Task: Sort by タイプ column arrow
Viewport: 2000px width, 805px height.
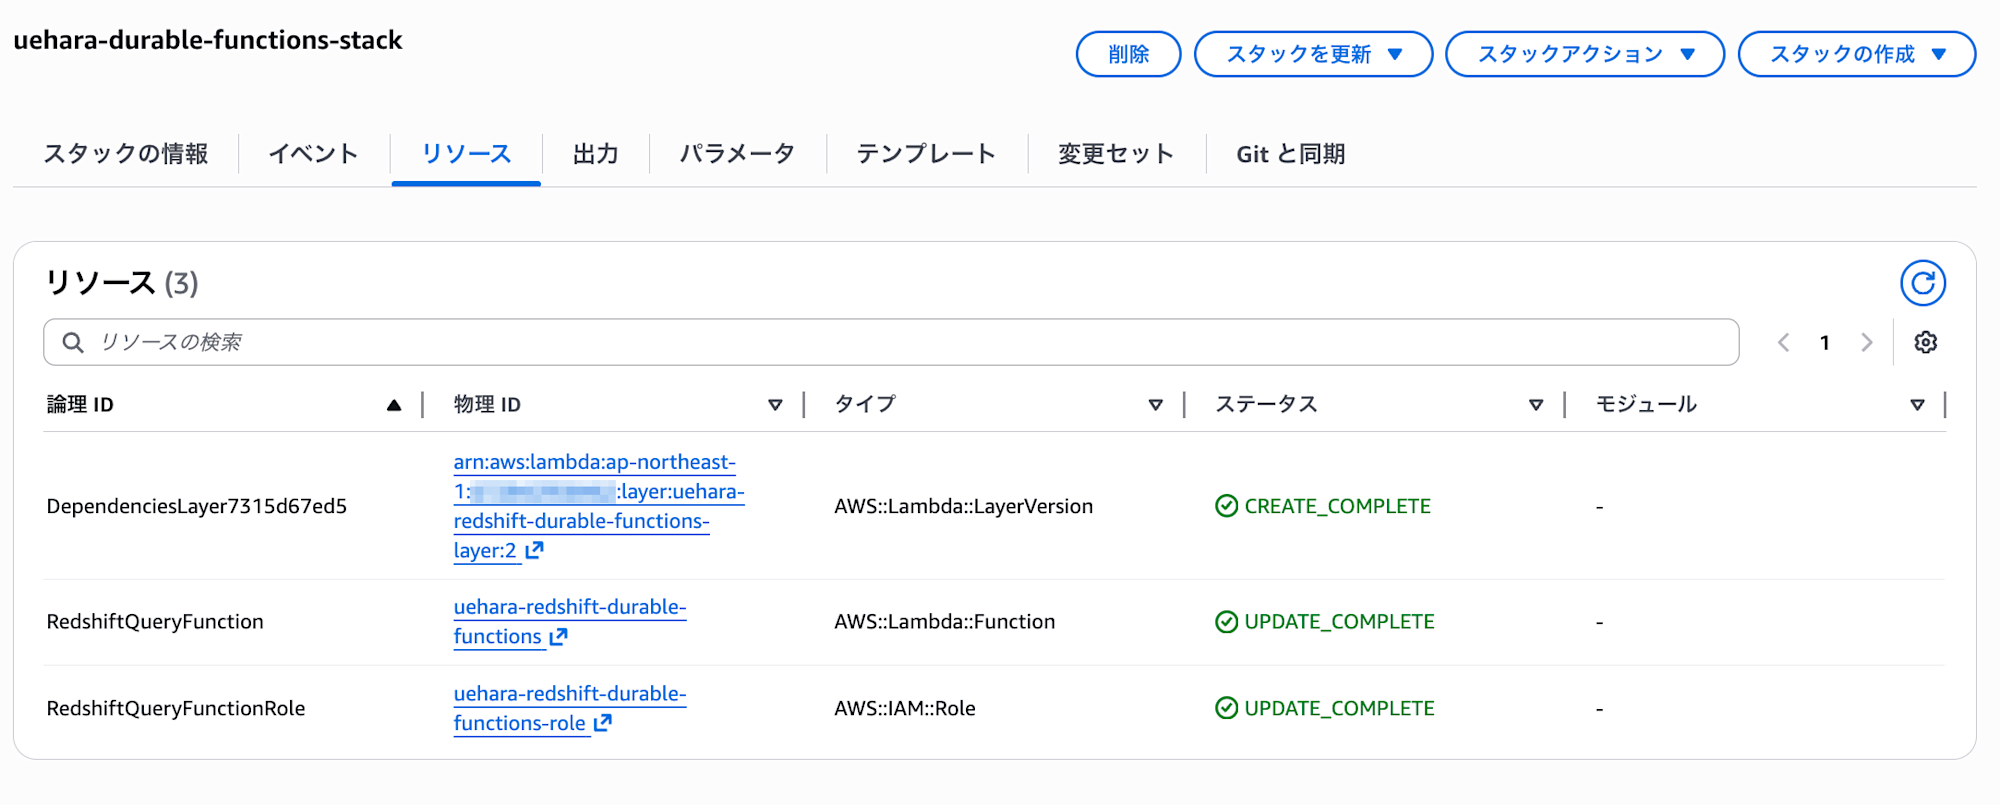Action: pyautogui.click(x=1155, y=405)
